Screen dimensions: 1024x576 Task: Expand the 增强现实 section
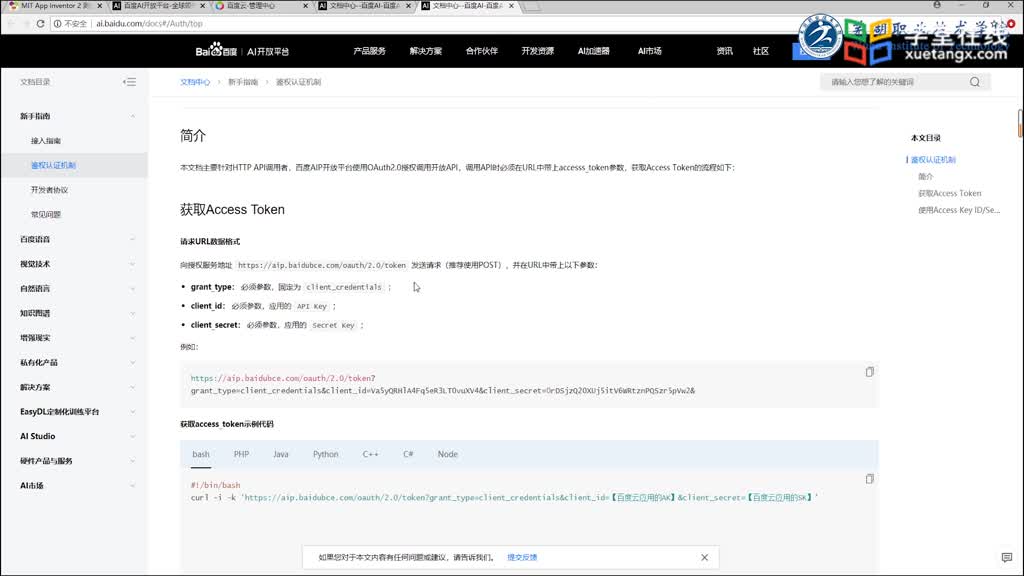(x=133, y=338)
